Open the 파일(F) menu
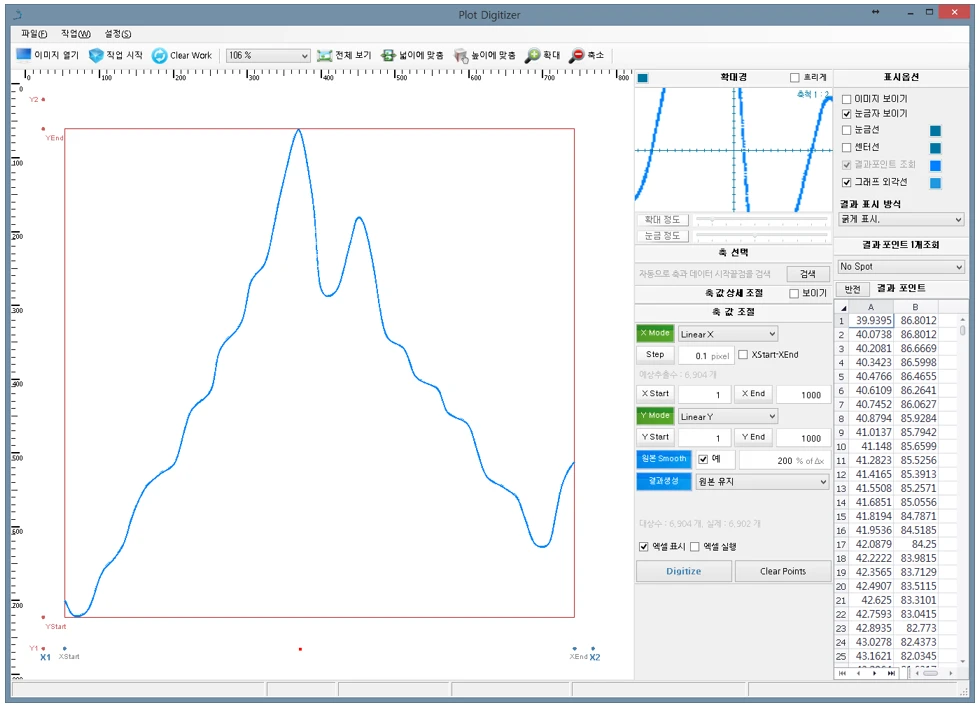 [34, 34]
